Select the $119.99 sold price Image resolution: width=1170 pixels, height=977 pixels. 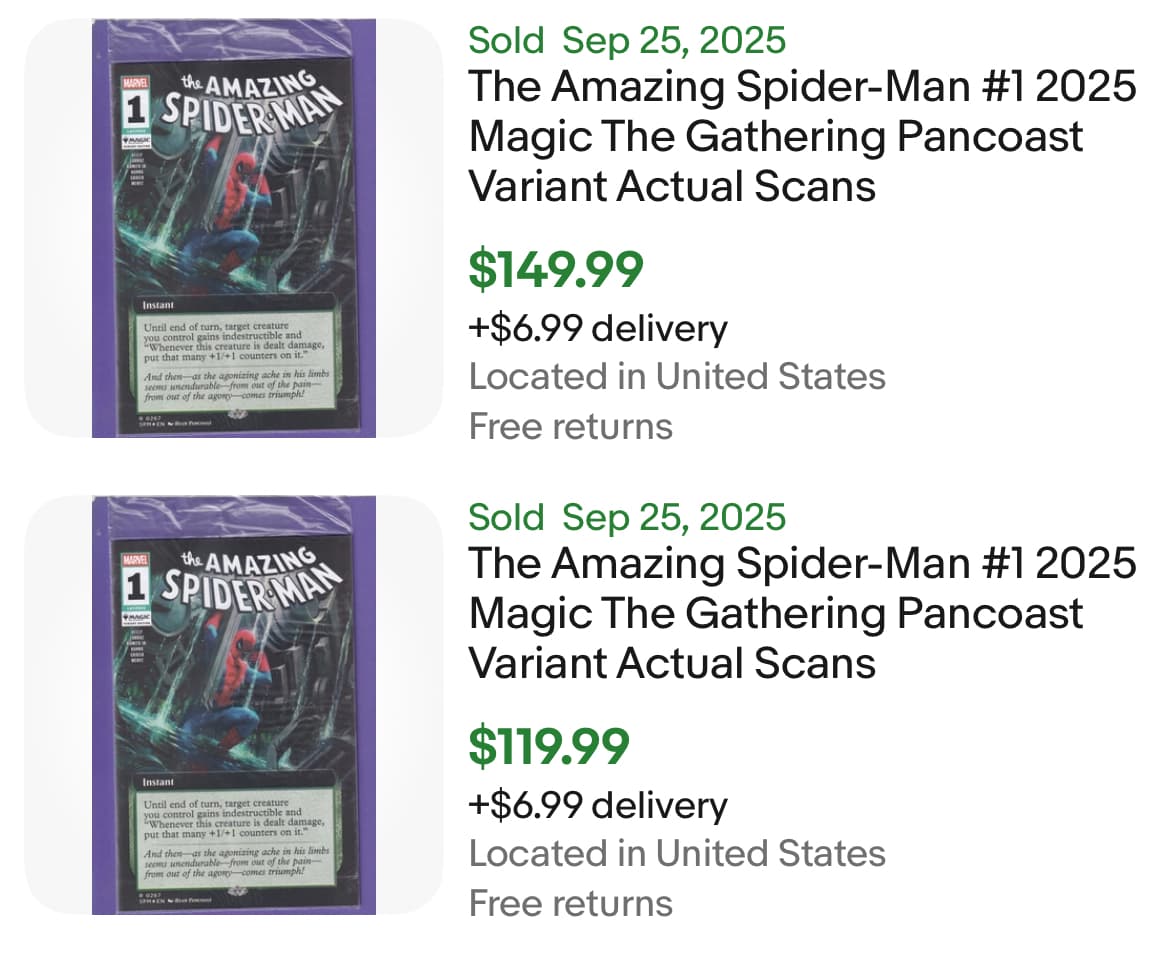click(550, 746)
